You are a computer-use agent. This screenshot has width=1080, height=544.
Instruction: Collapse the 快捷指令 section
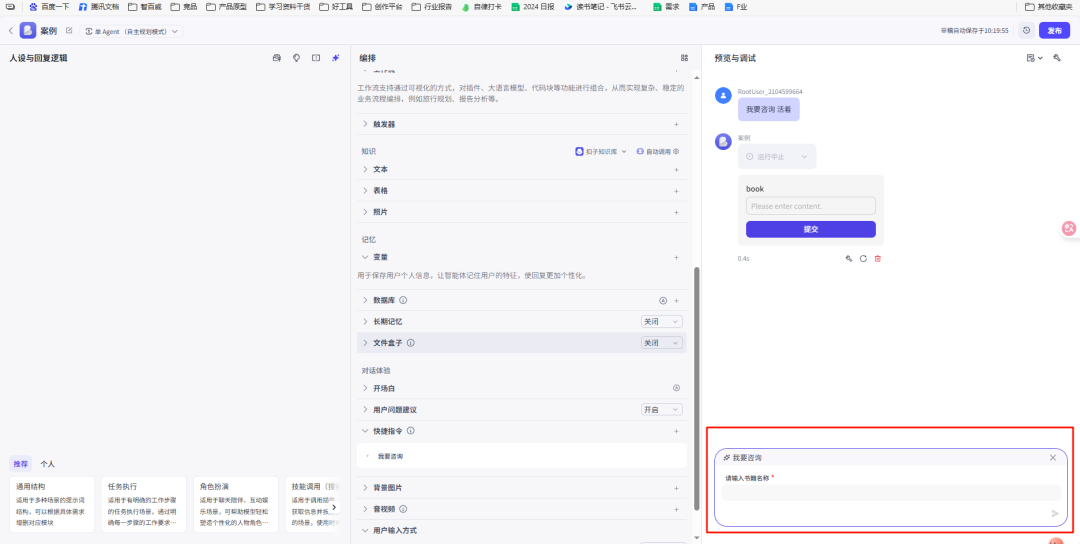point(366,431)
